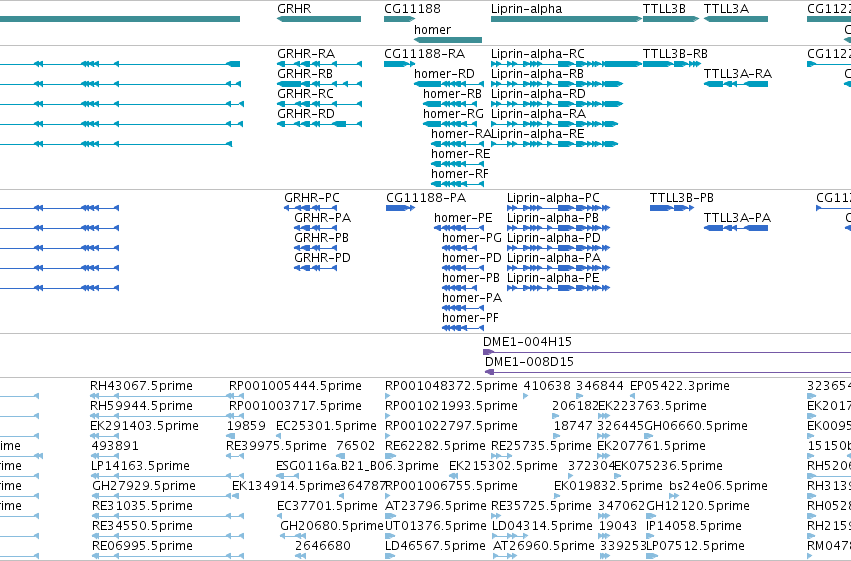Select protein homer-PB
Viewport: 851px width, 561px height.
471,278
